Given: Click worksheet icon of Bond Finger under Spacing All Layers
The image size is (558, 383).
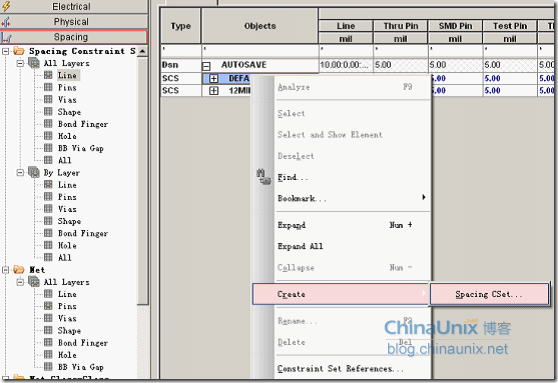Looking at the screenshot, I should pos(48,124).
